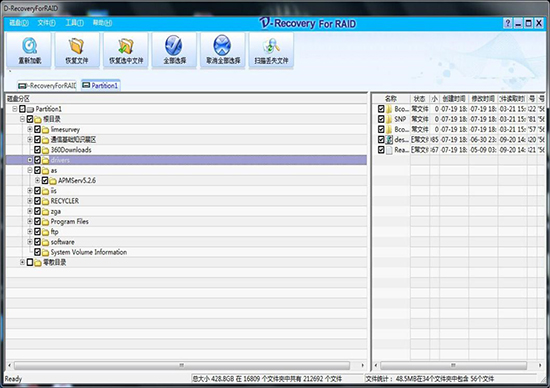Image resolution: width=550 pixels, height=388 pixels.
Task: Click the 重新加载 reload toolbar icon
Action: point(29,46)
